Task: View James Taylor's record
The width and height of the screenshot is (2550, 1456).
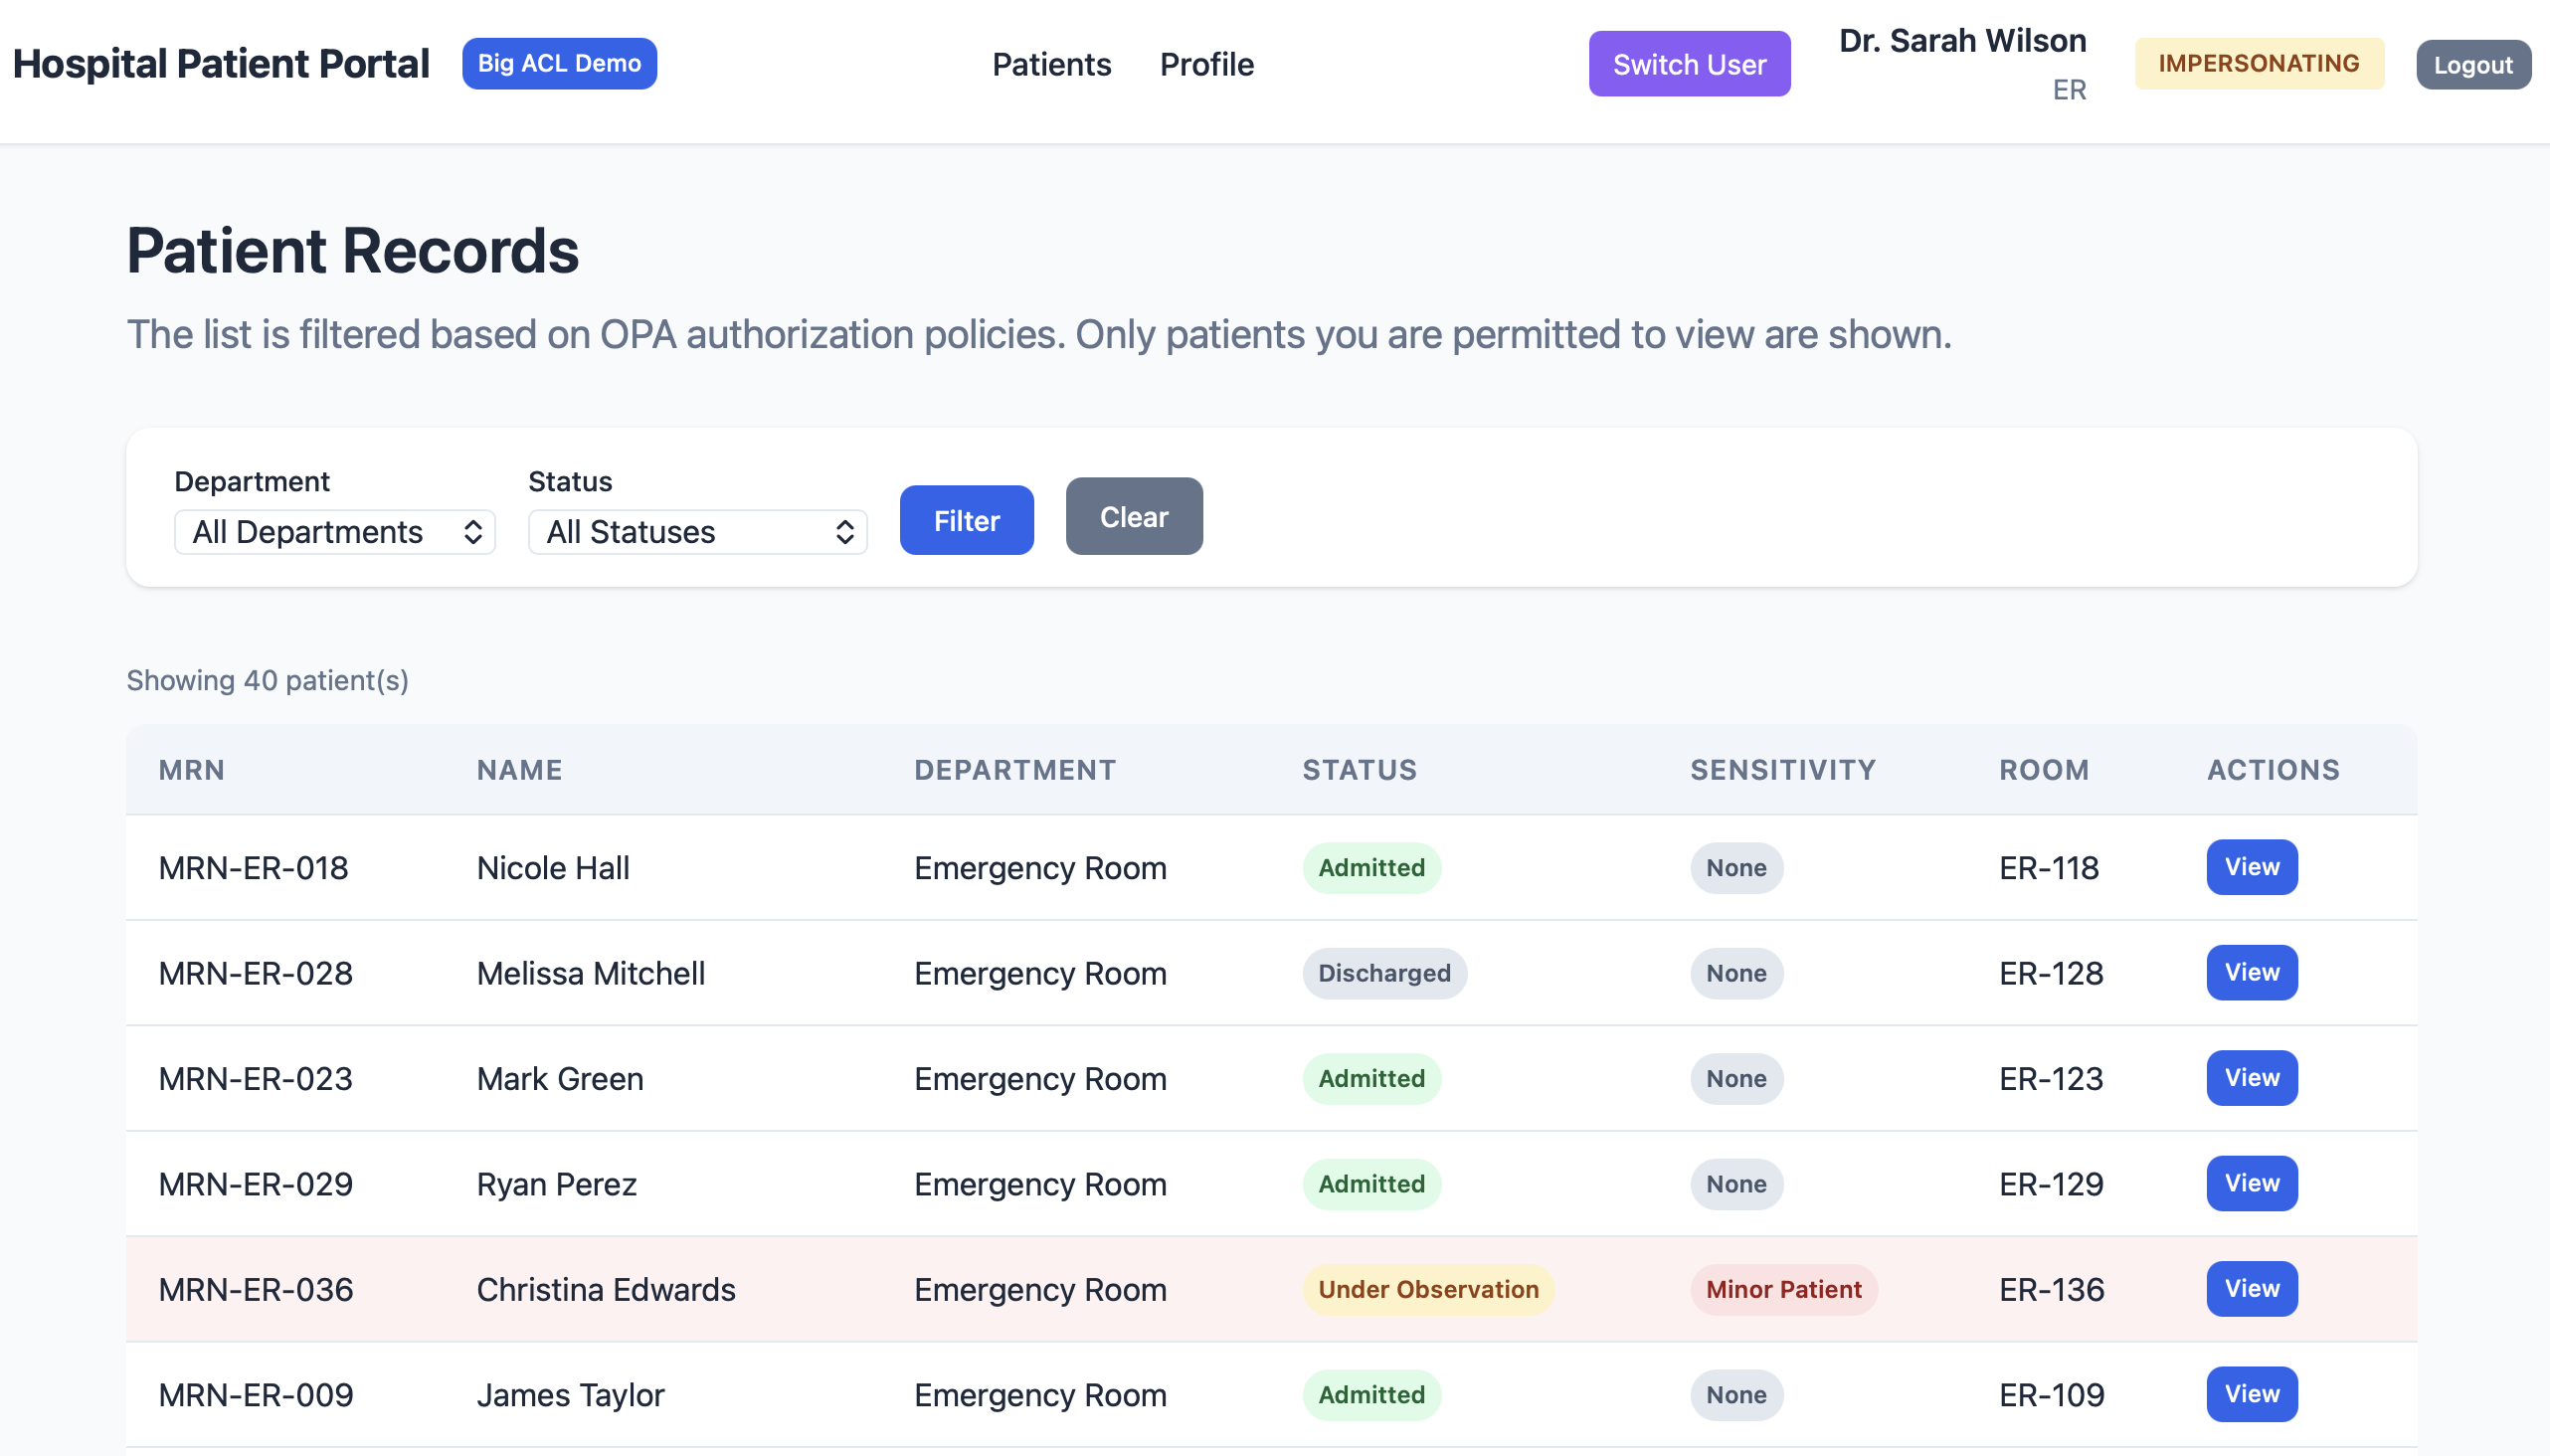Action: [2251, 1394]
